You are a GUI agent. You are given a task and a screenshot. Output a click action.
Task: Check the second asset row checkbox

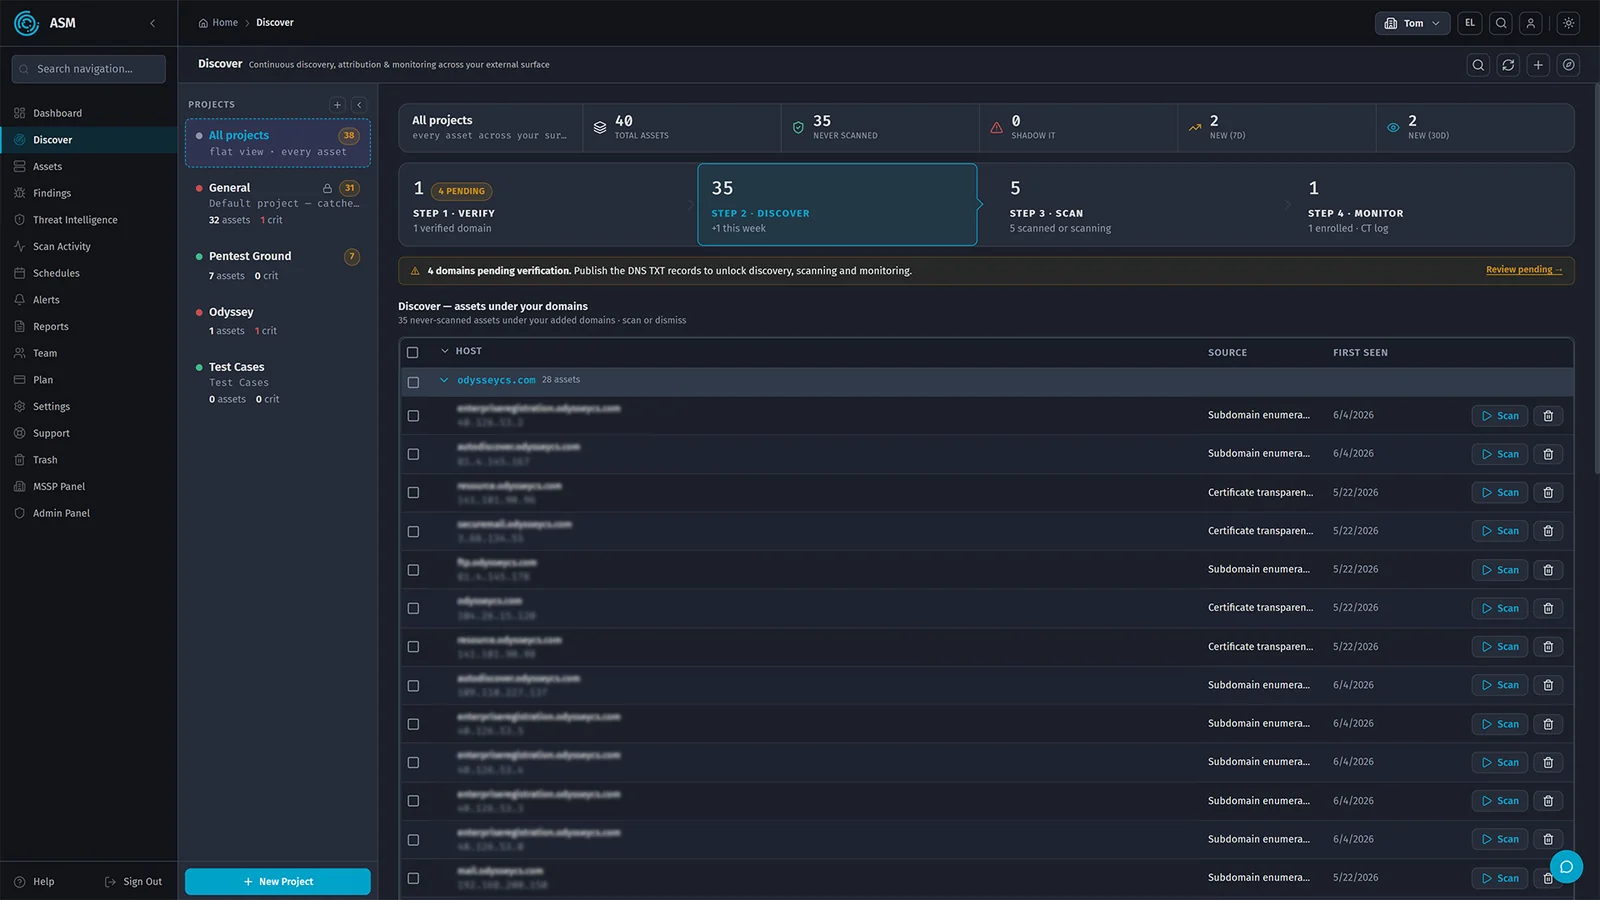(x=413, y=454)
